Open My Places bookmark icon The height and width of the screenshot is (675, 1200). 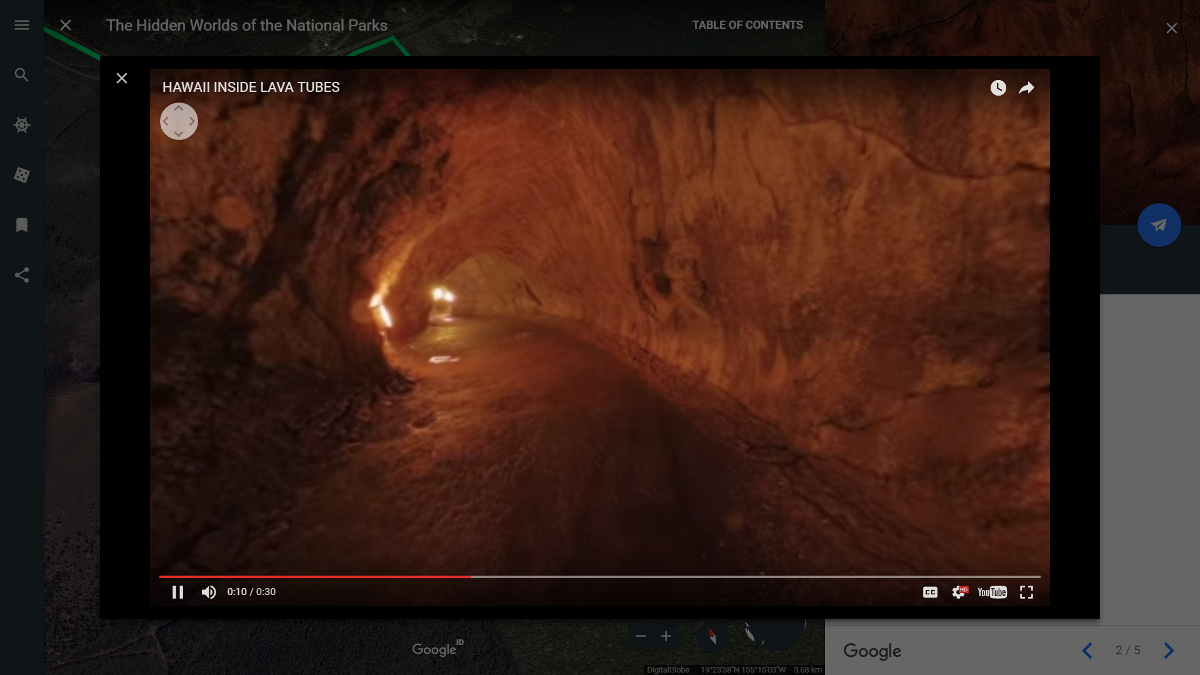[x=22, y=225]
